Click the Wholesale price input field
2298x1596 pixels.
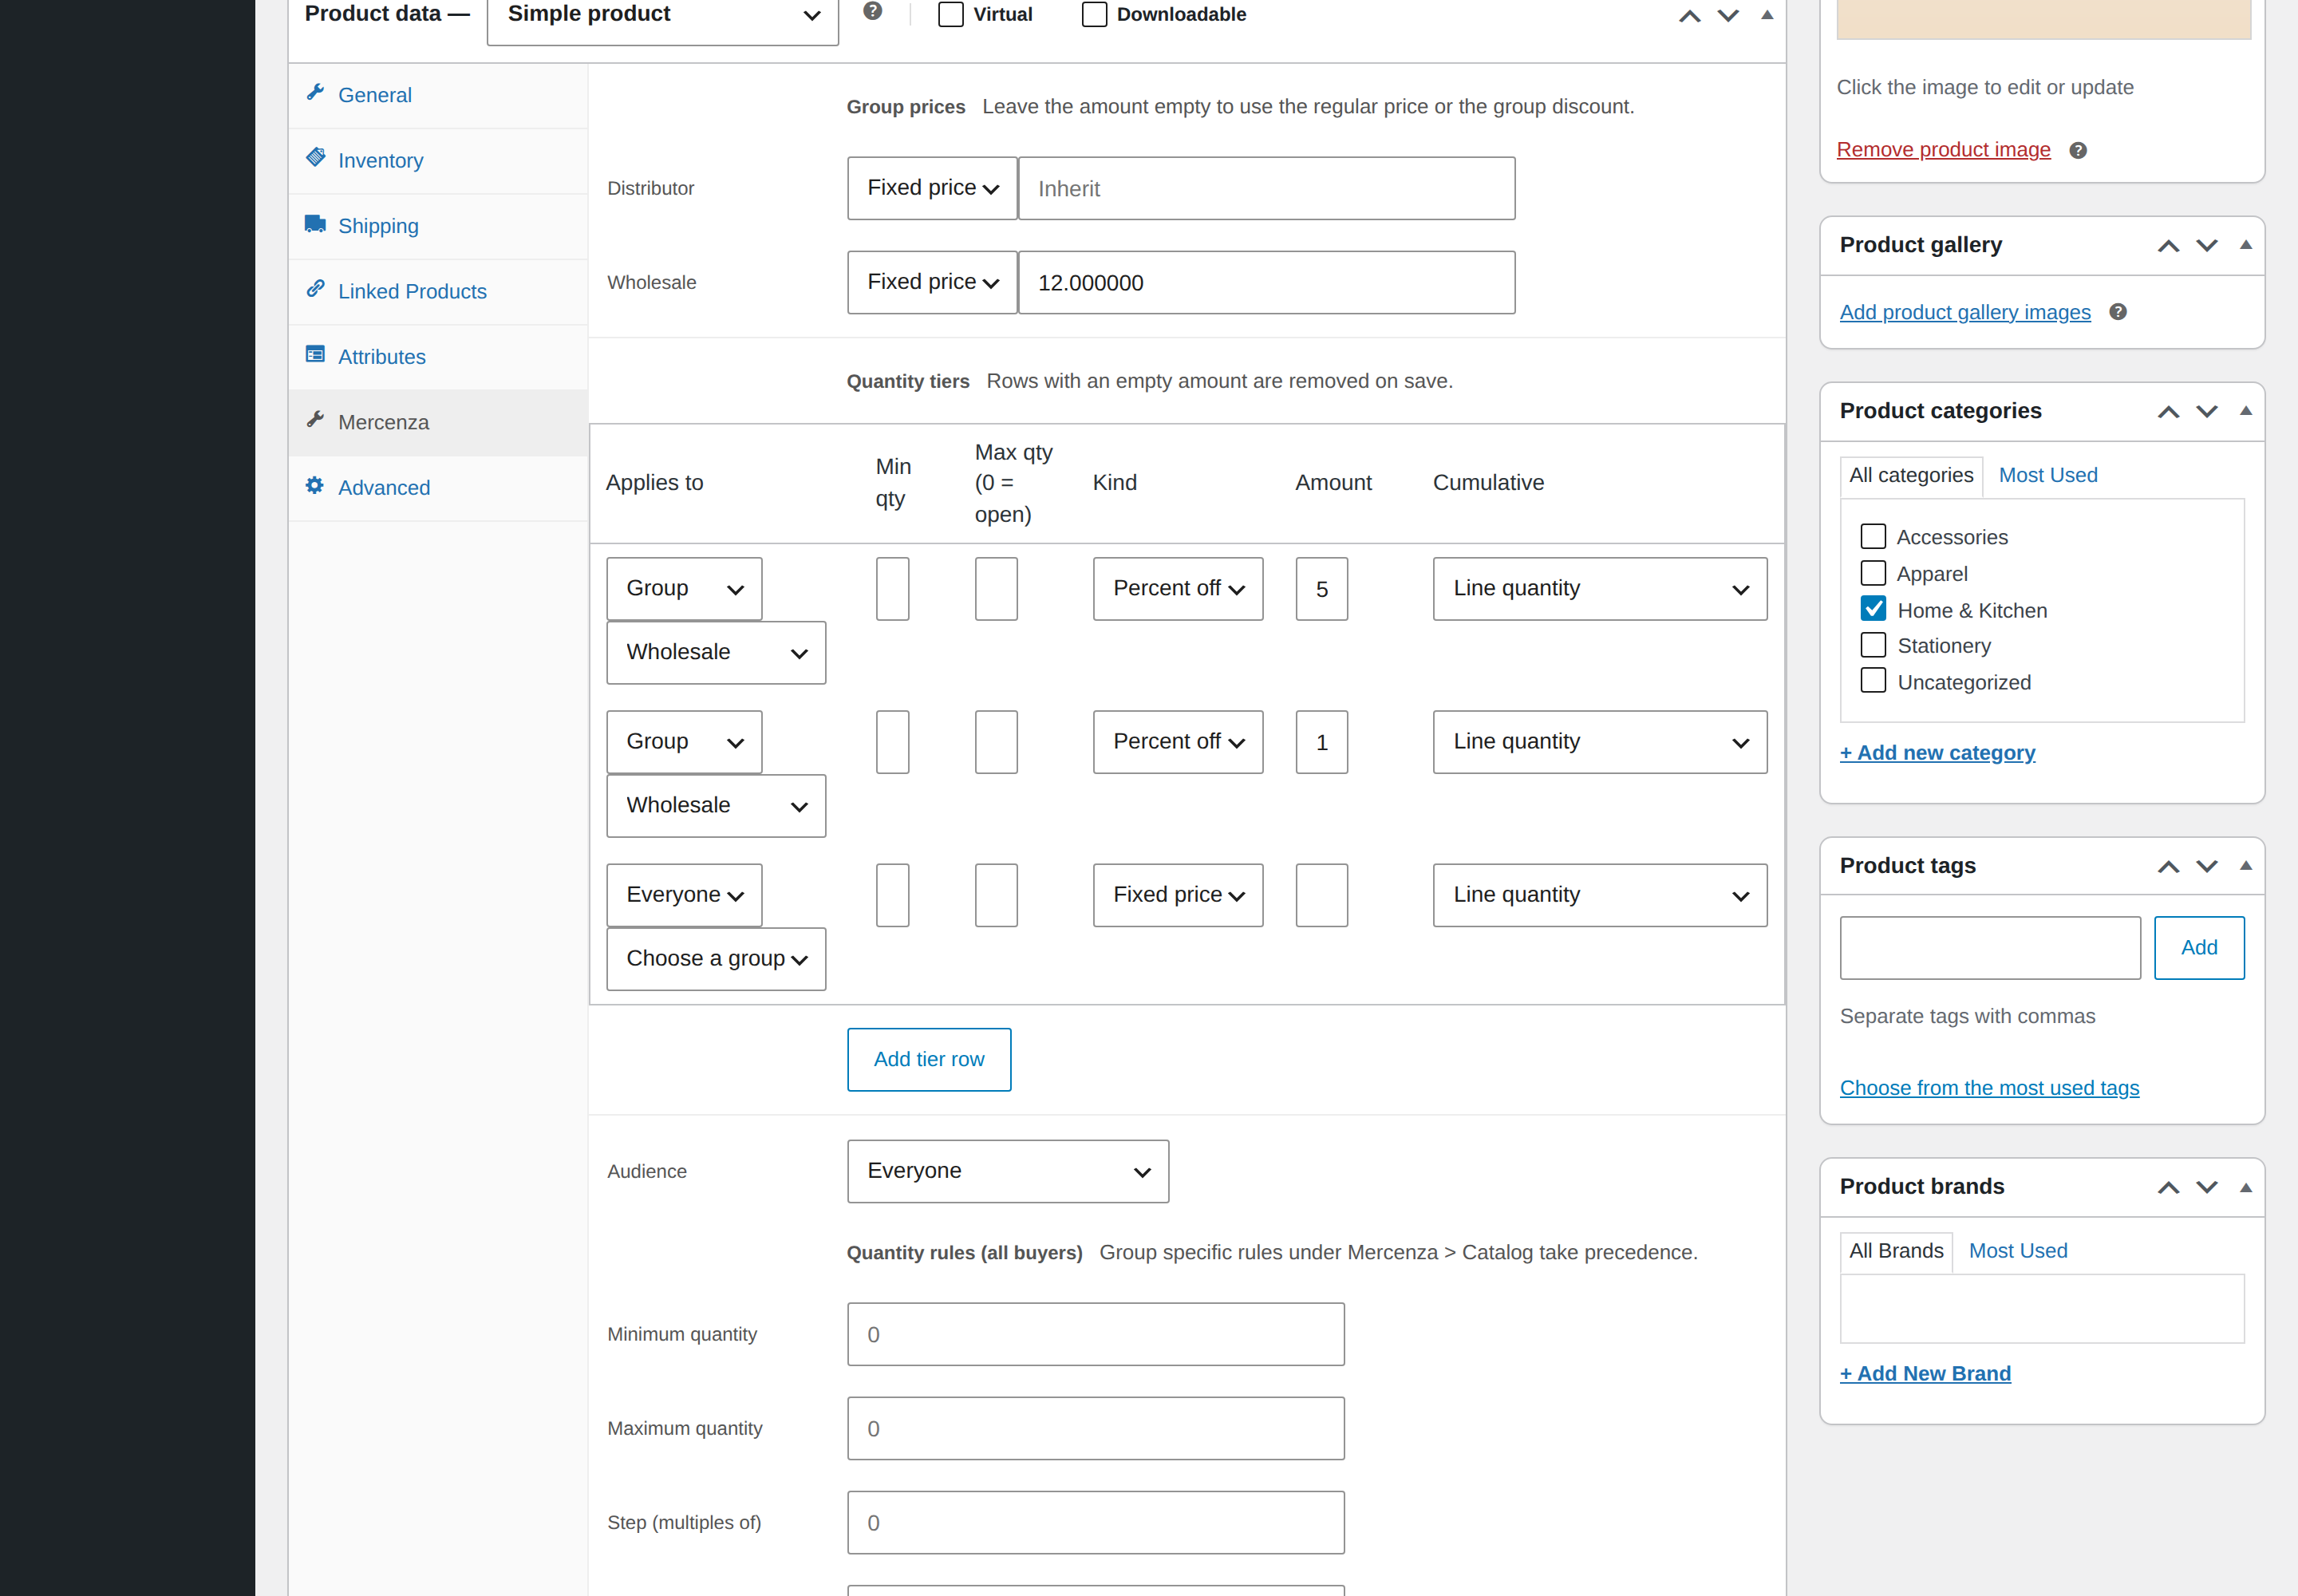[x=1266, y=283]
